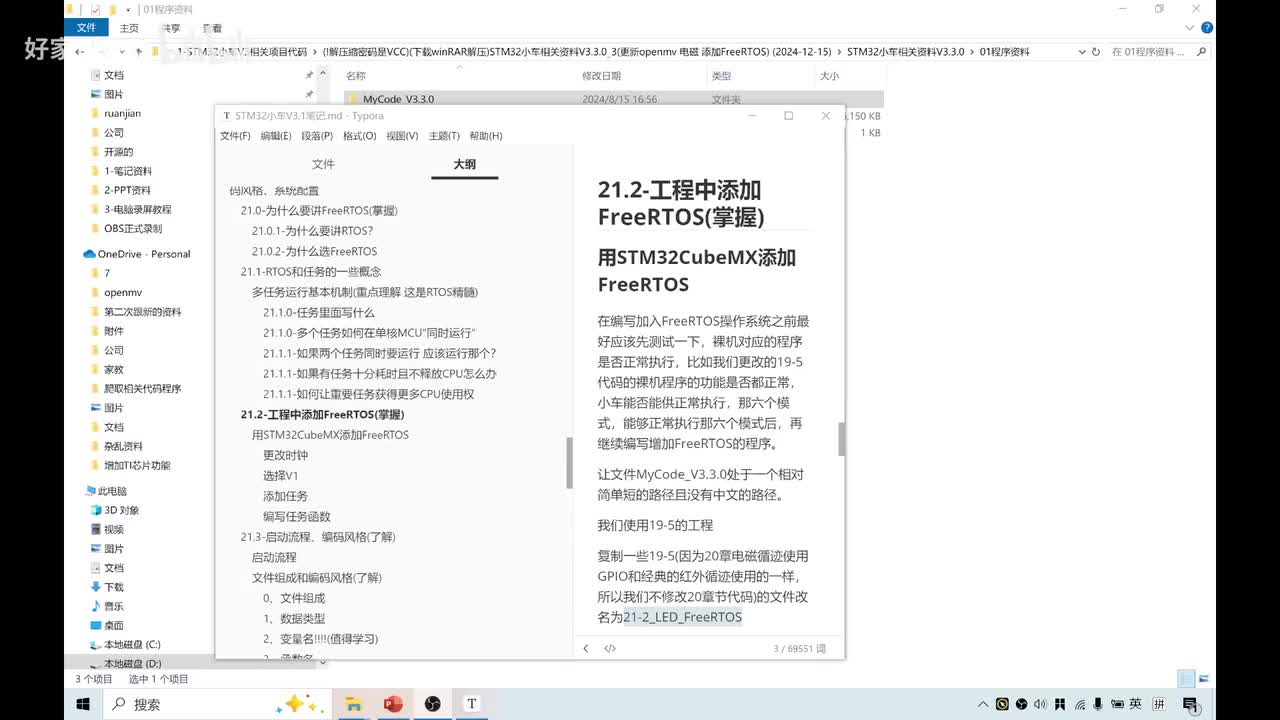This screenshot has width=1280, height=720.
Task: Jump to outline item 21.0-为什么要讲FreeRTOS(掌握)
Action: coord(319,211)
